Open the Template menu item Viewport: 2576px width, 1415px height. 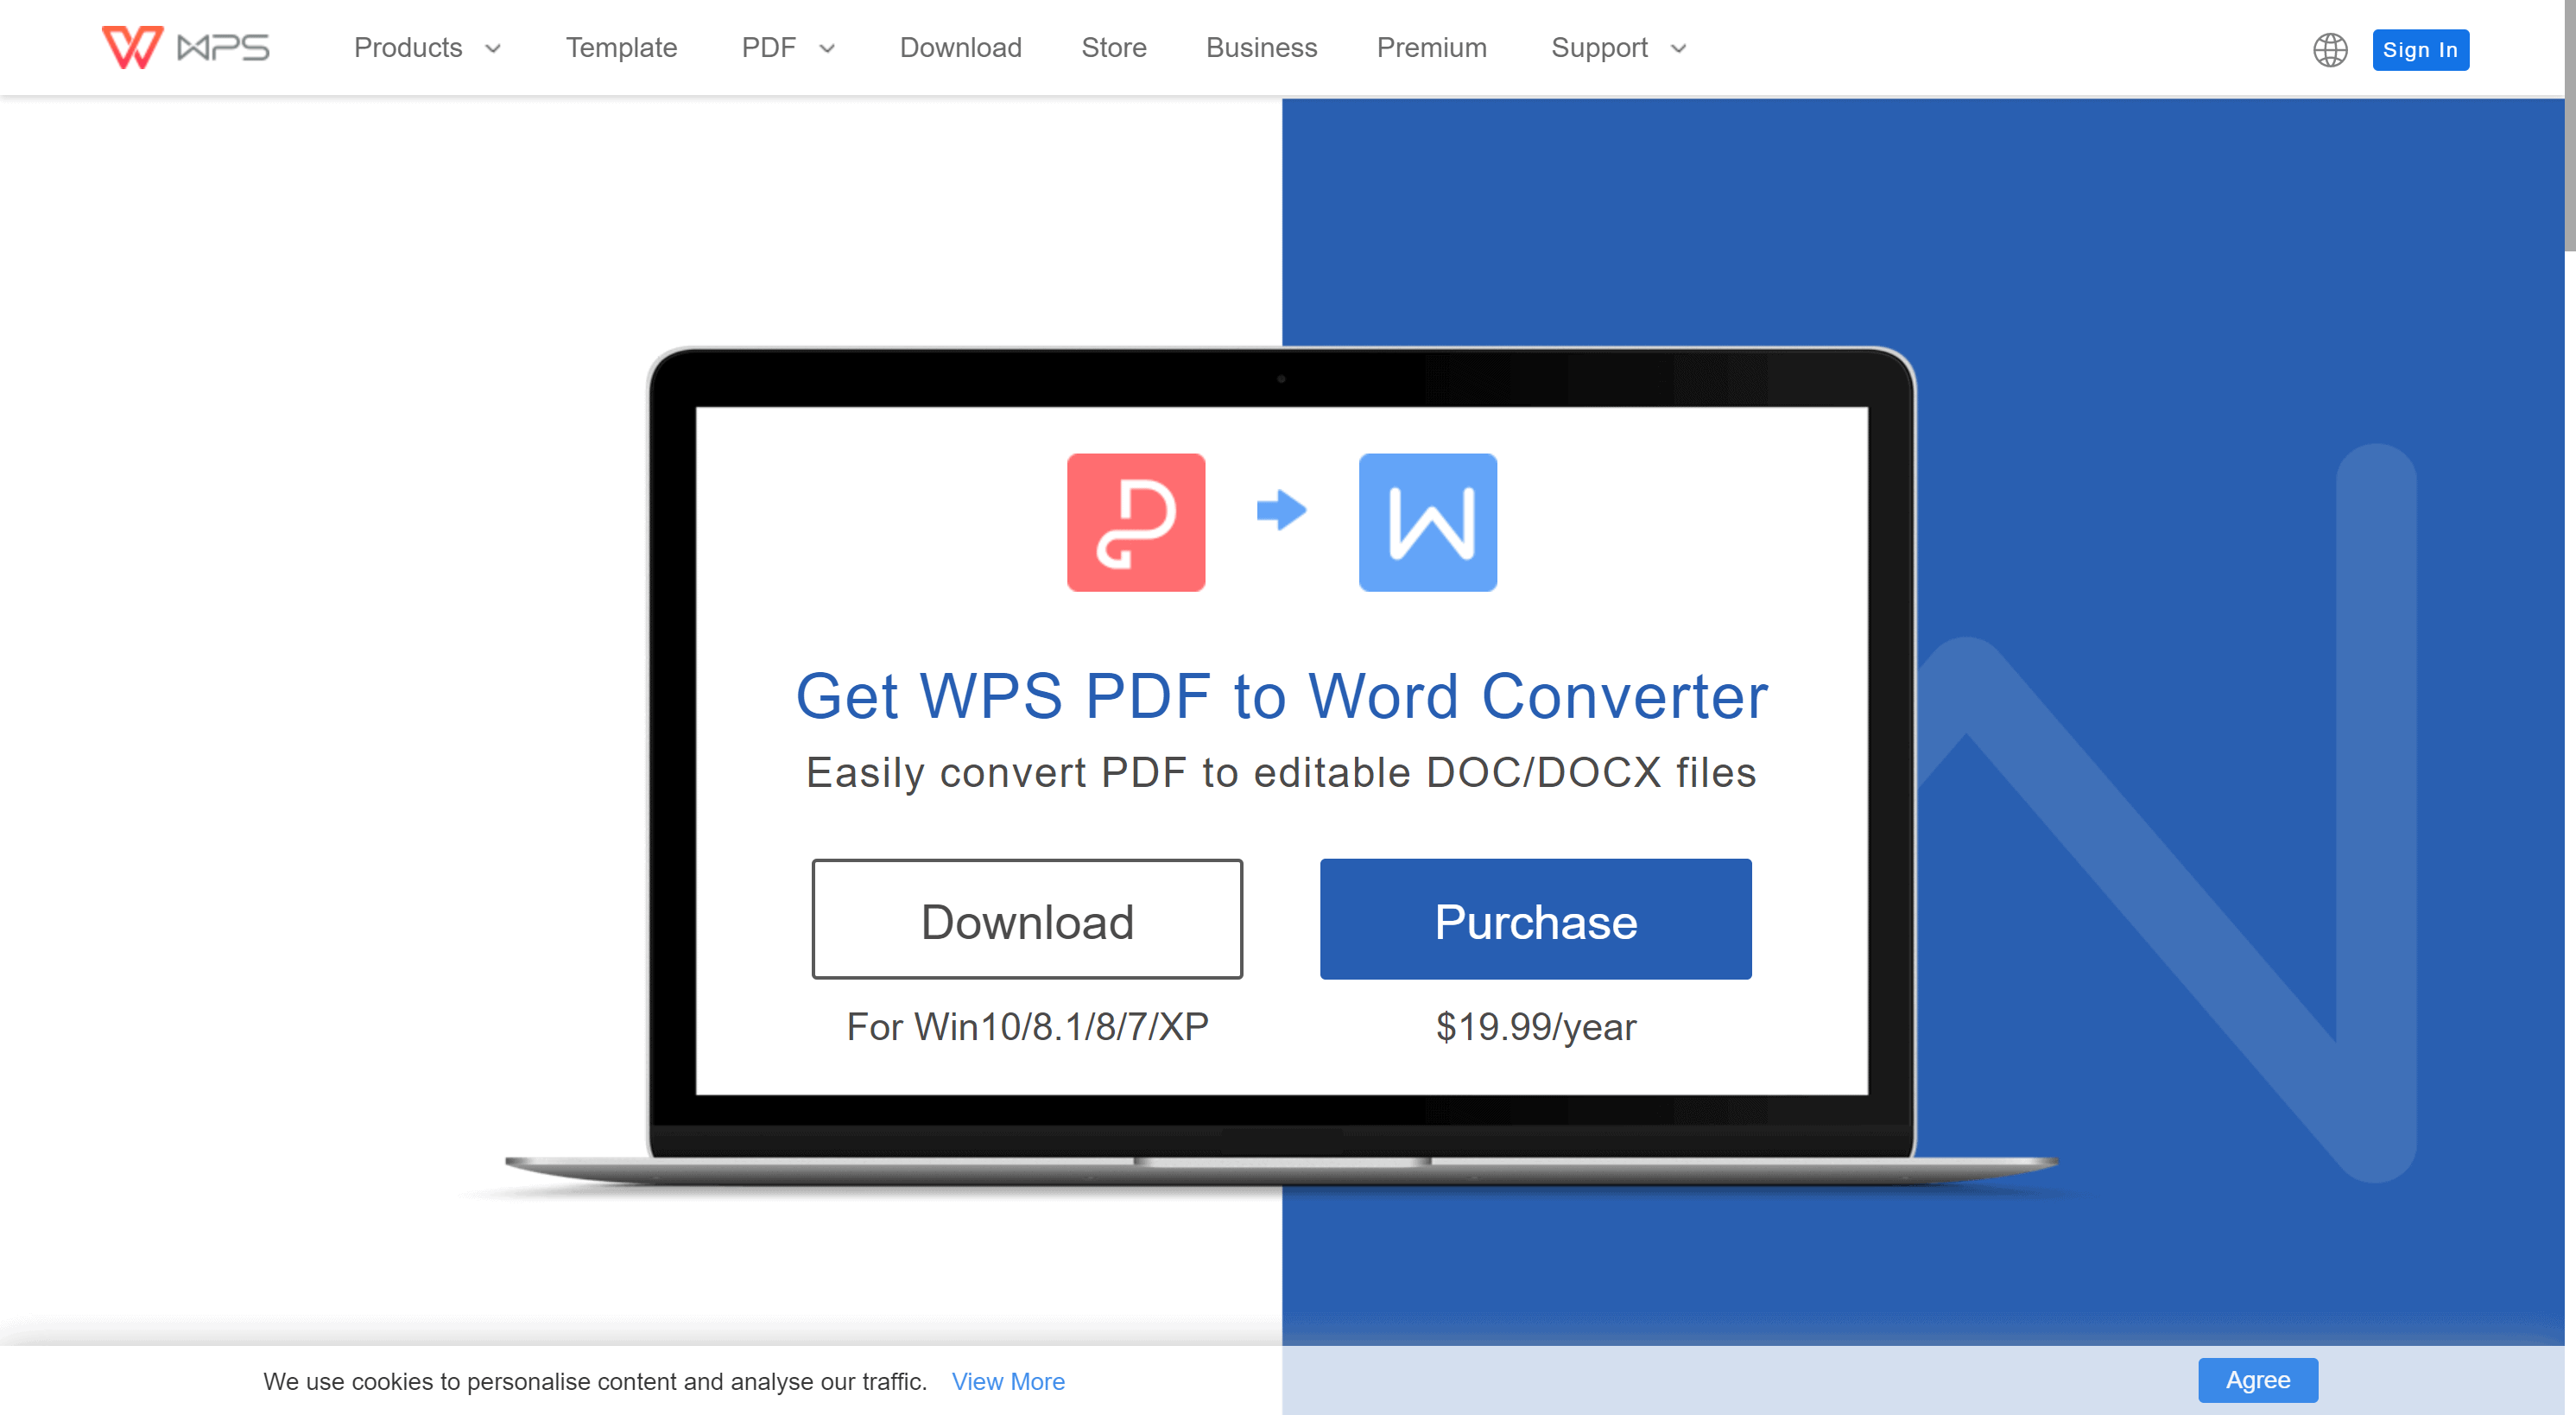622,47
